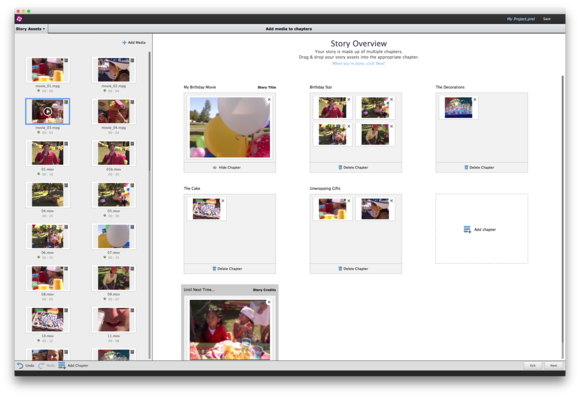The height and width of the screenshot is (397, 580).
Task: Select the 11.mov face close-up thumbnail
Action: point(114,319)
